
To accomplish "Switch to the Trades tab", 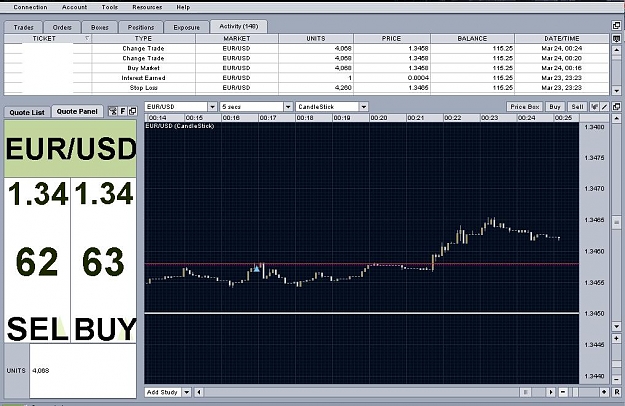I will (24, 27).
